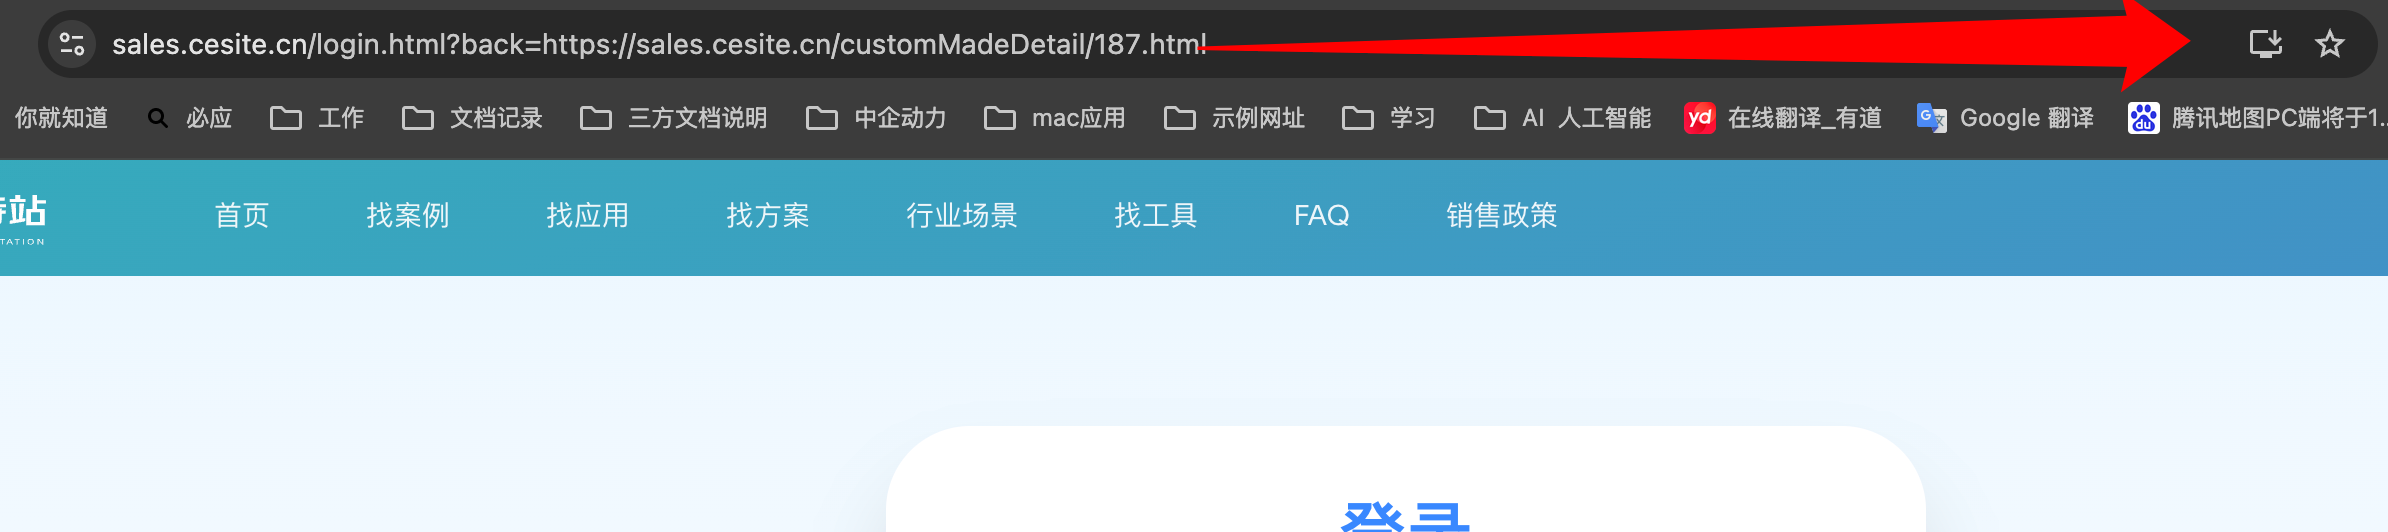Expand the 文档记录 bookmark folder

(472, 118)
